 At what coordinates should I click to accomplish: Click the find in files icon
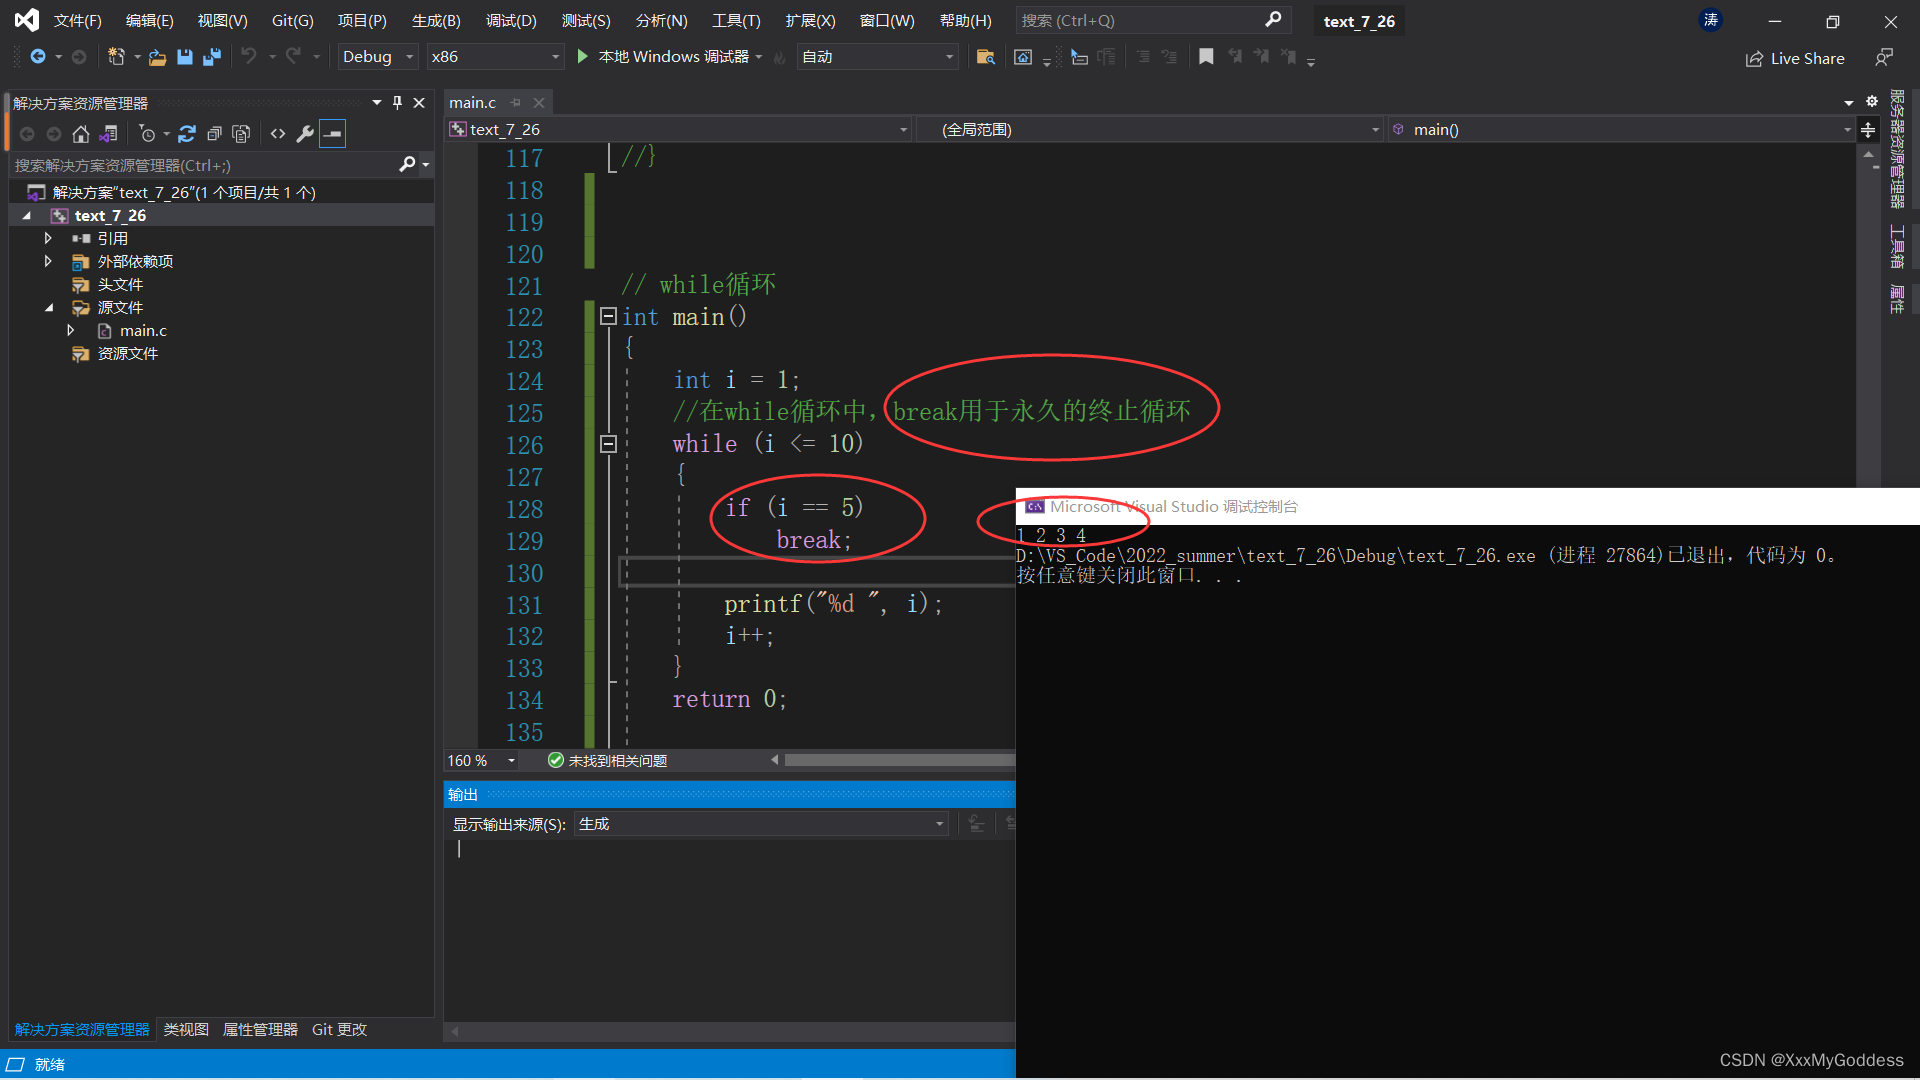tap(986, 57)
